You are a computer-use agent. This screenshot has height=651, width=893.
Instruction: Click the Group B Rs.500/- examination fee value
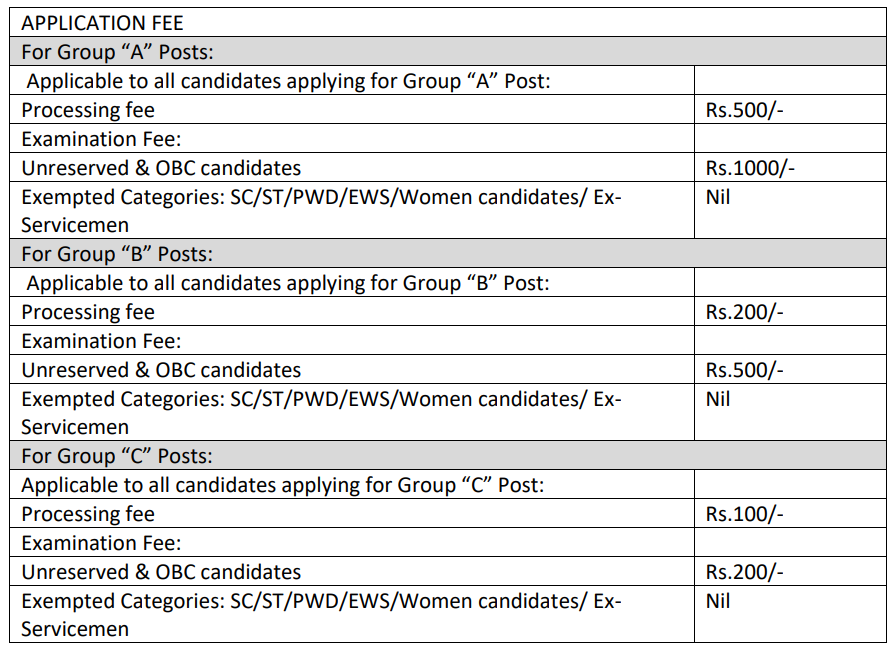pyautogui.click(x=744, y=370)
